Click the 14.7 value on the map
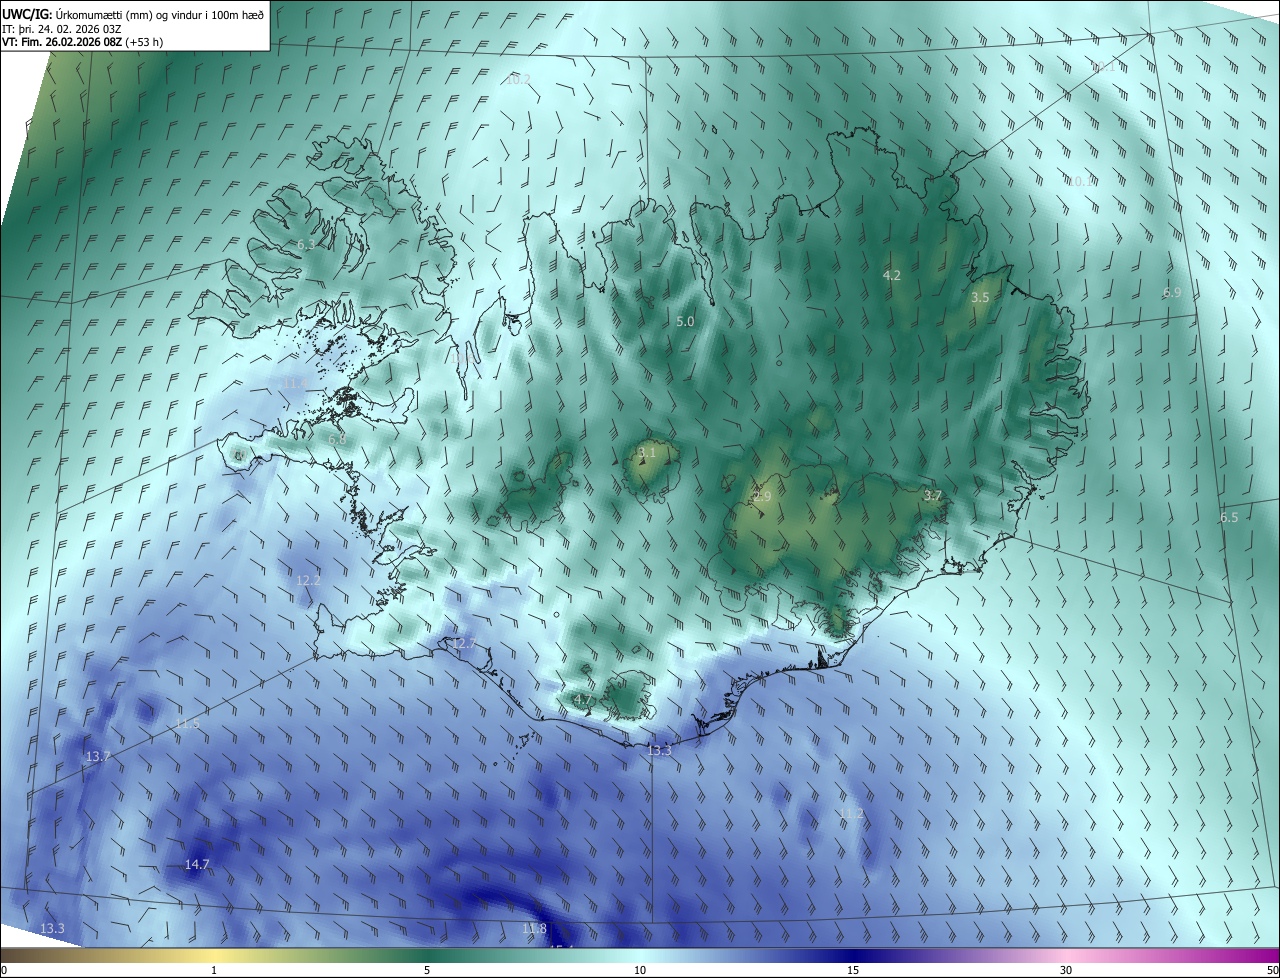Viewport: 1280px width, 978px height. [x=197, y=865]
